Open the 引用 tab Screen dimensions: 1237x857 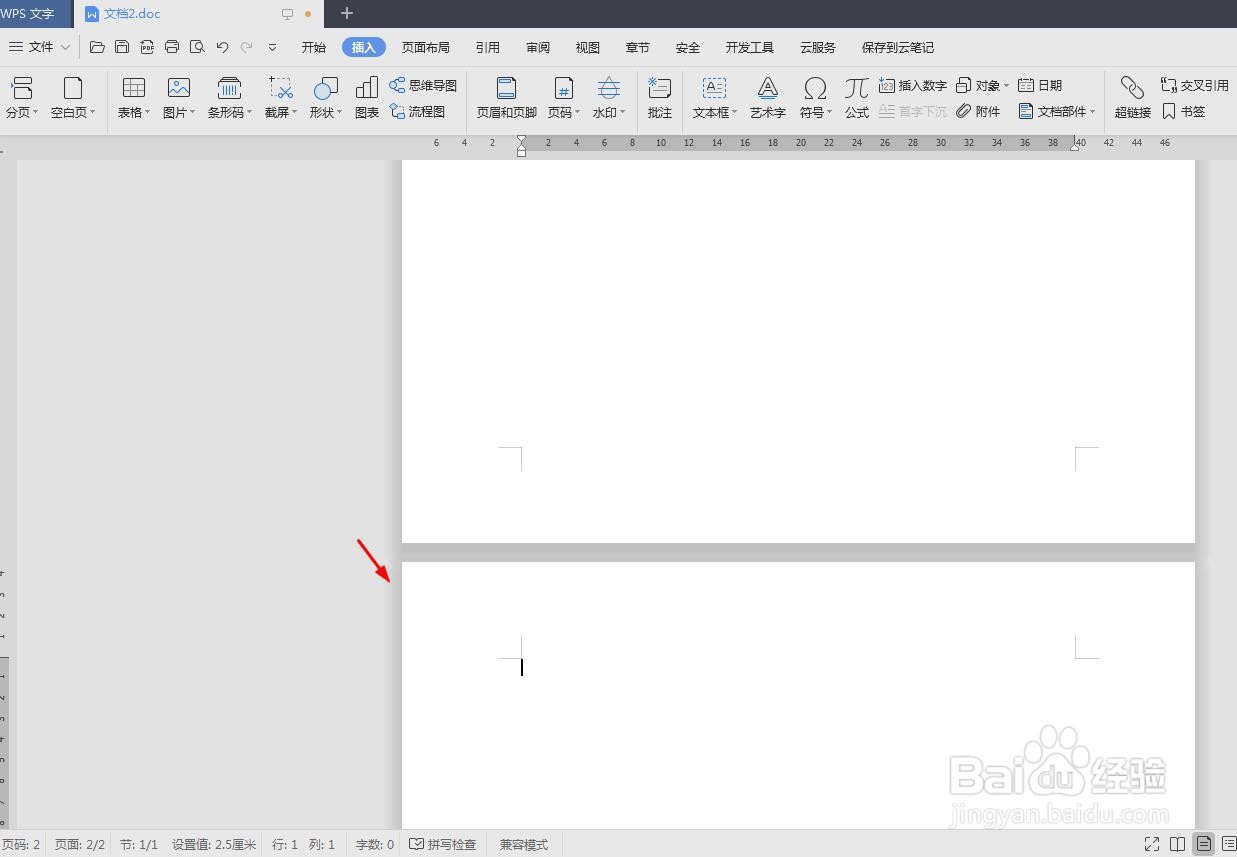pos(488,47)
